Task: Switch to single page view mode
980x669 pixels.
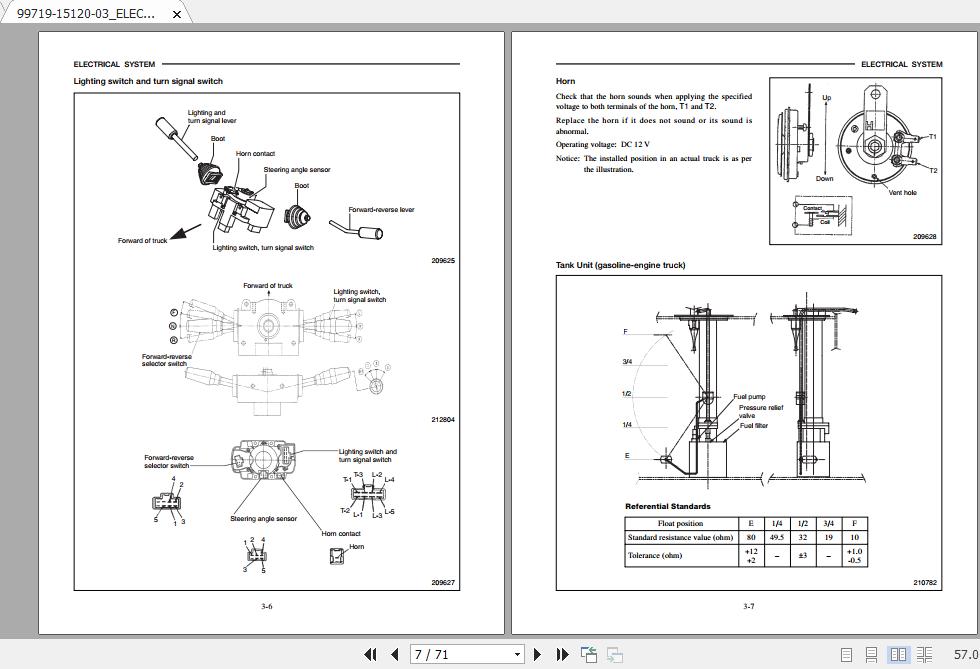Action: (846, 654)
